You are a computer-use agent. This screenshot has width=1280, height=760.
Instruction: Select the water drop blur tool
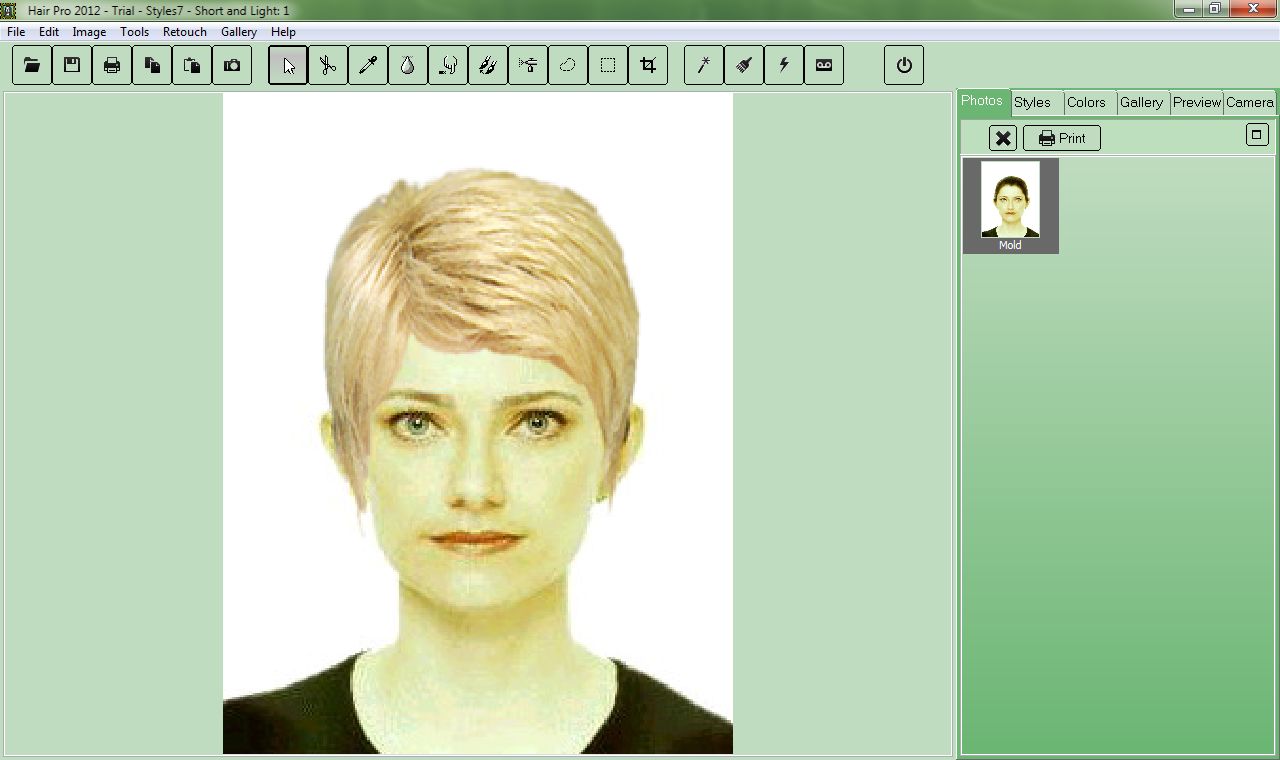tap(408, 65)
